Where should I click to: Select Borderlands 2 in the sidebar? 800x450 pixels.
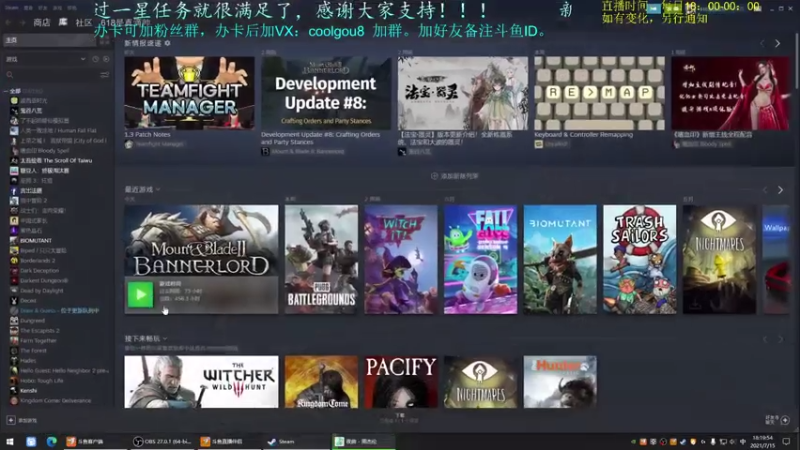point(38,260)
